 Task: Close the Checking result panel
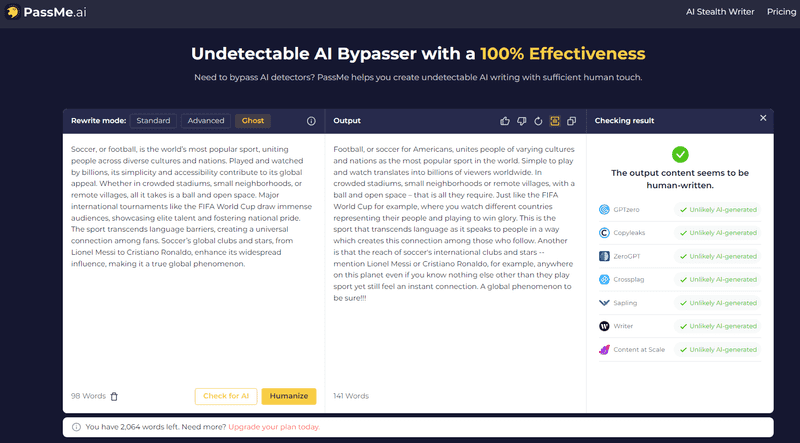tap(763, 118)
